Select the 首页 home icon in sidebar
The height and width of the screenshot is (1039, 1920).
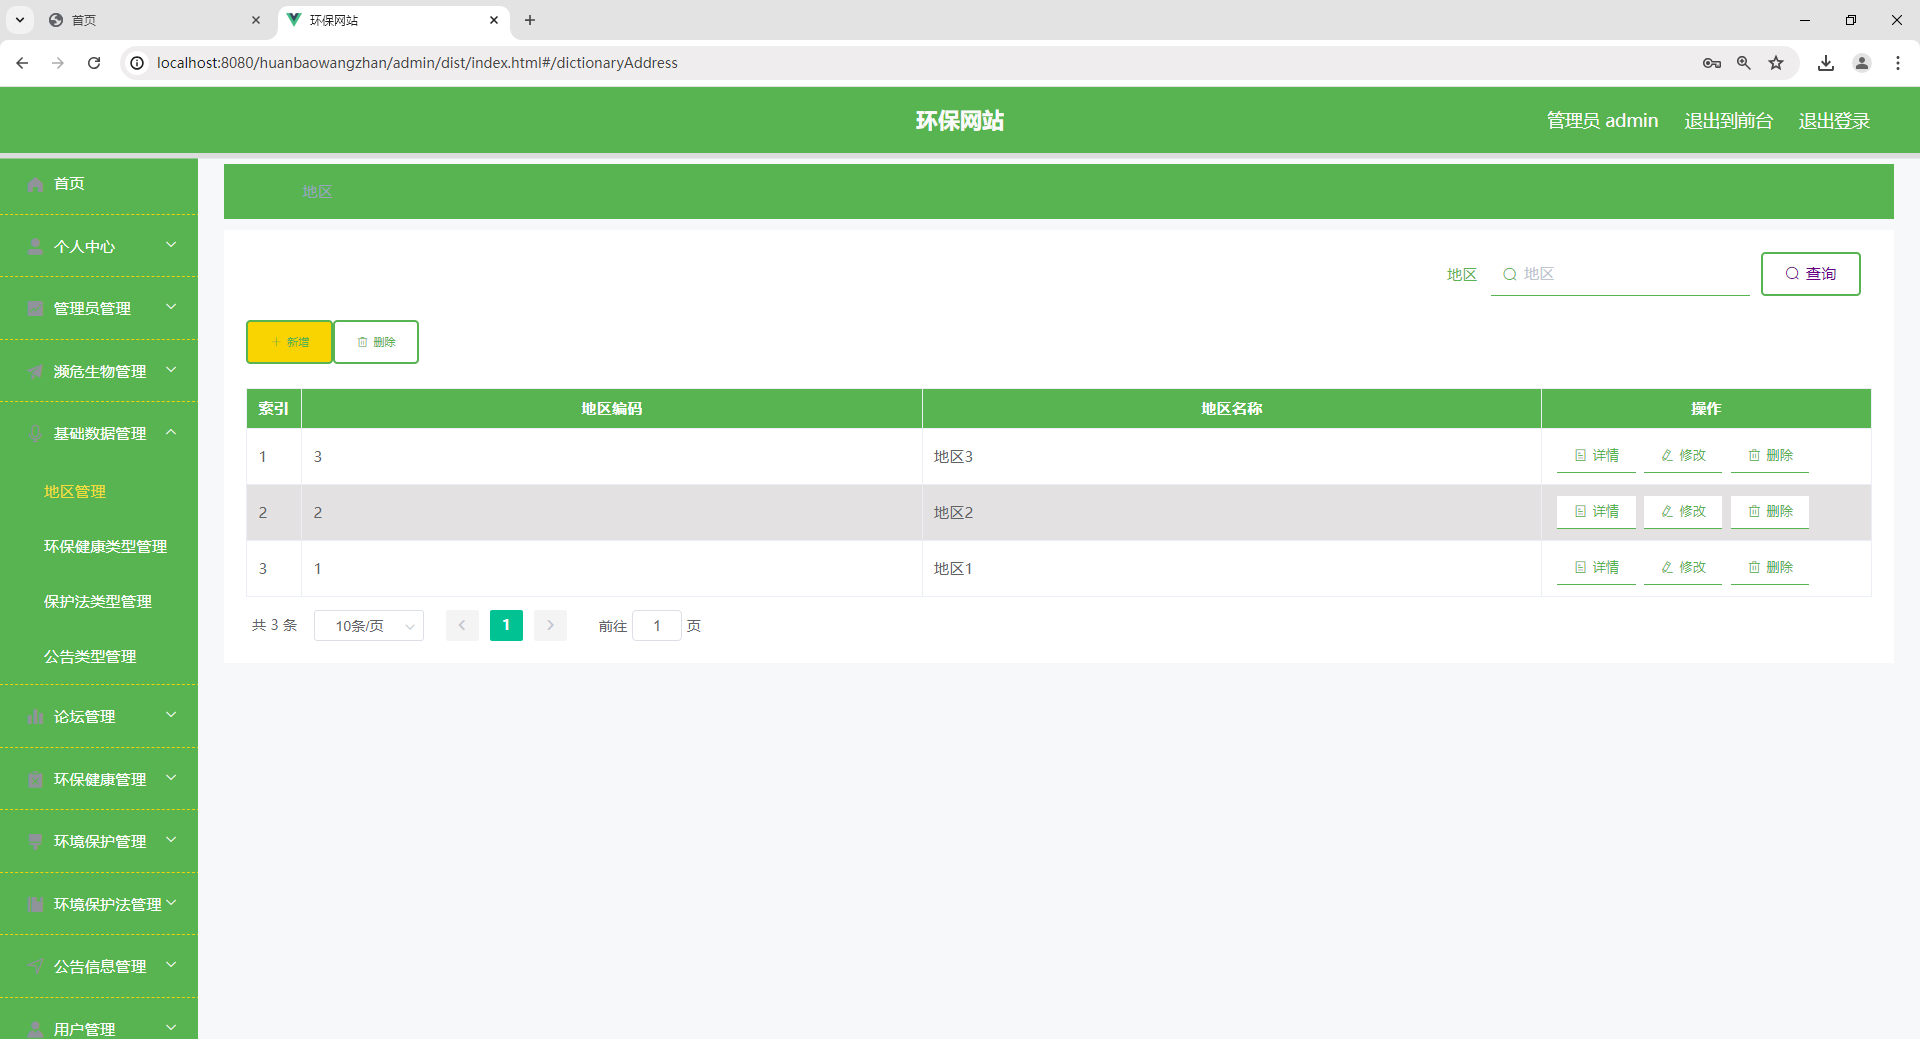[x=35, y=183]
